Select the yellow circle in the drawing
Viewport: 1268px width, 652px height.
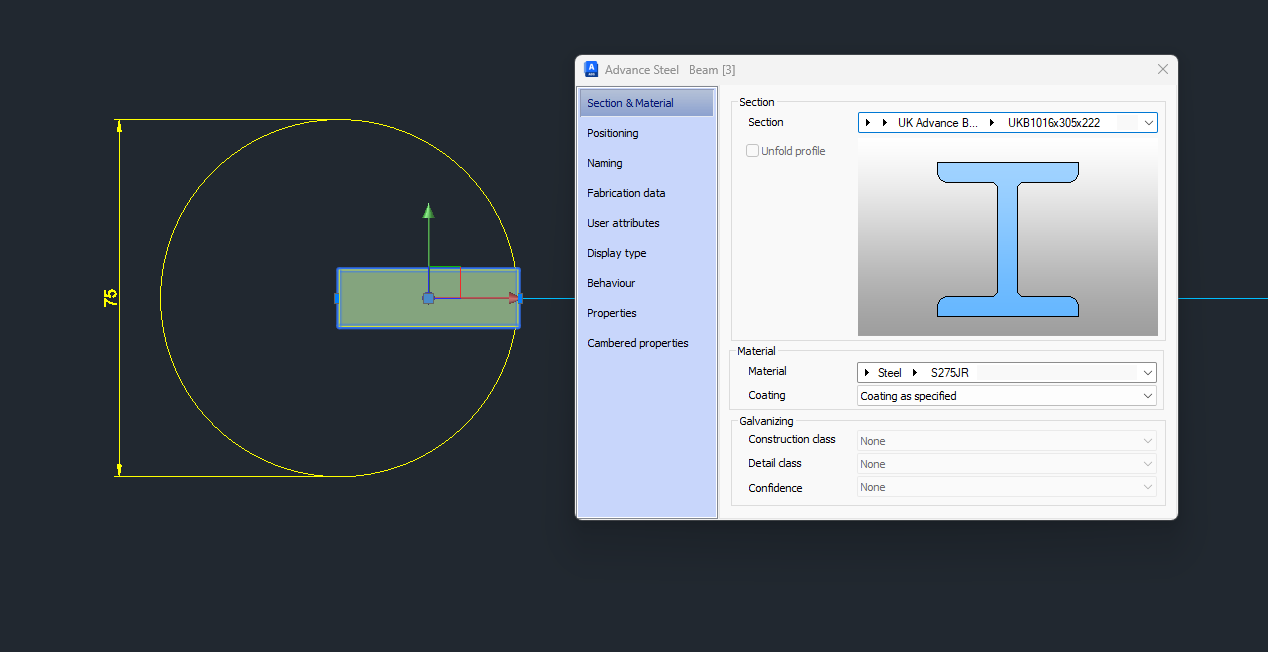point(161,298)
